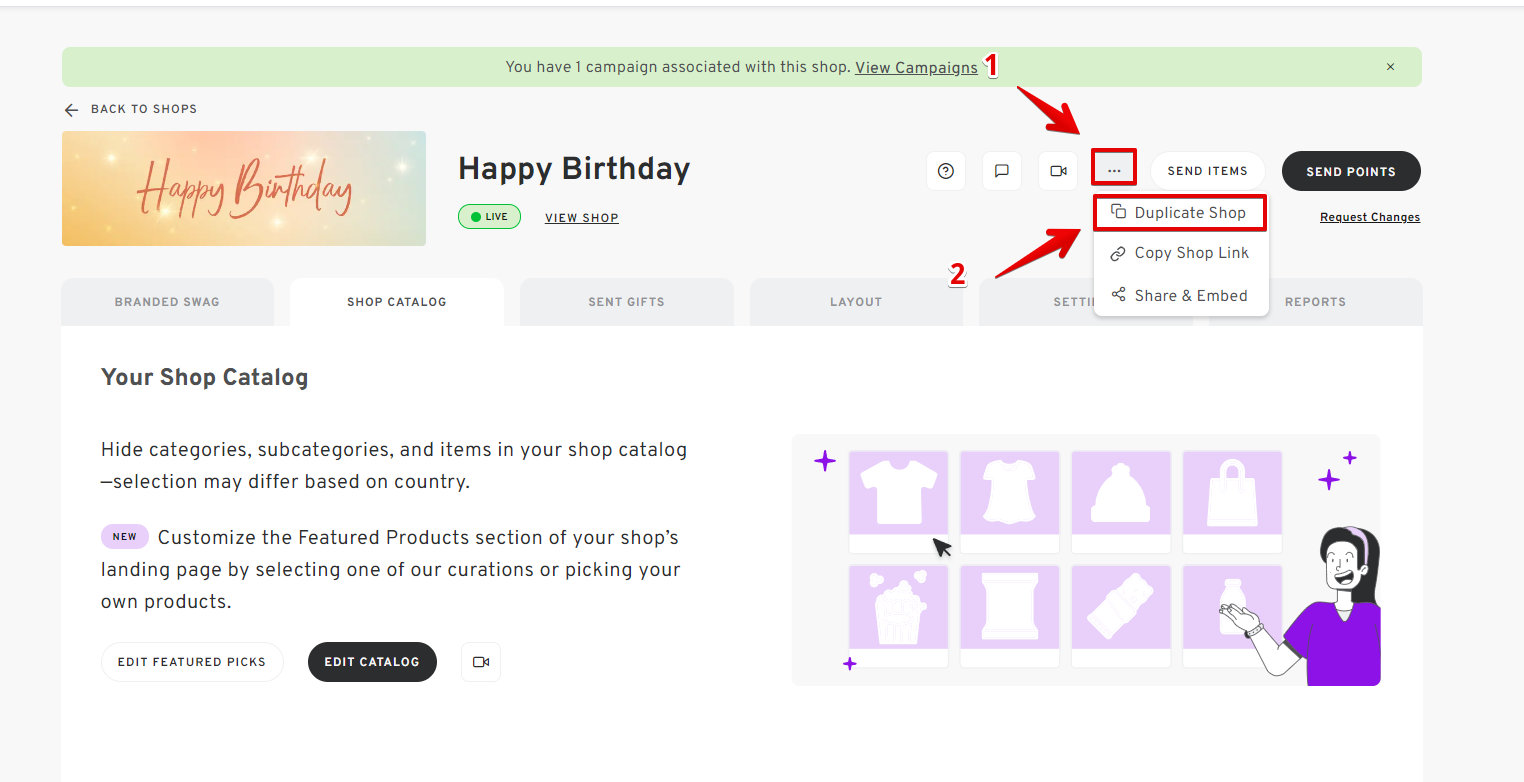The image size is (1524, 782).
Task: Click the back arrow to shops
Action: click(x=71, y=109)
